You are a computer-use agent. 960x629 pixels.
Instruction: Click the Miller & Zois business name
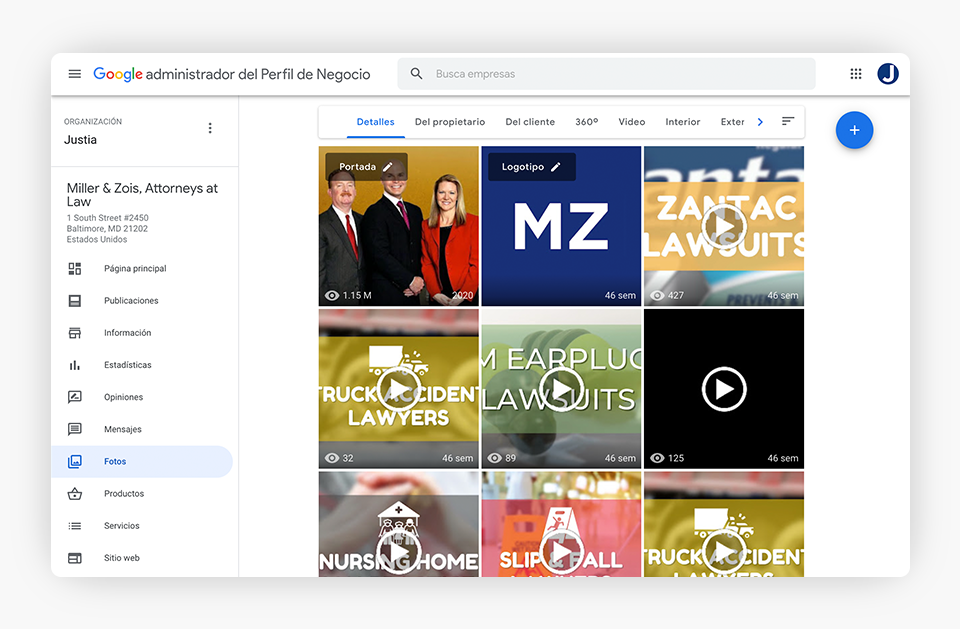click(142, 195)
